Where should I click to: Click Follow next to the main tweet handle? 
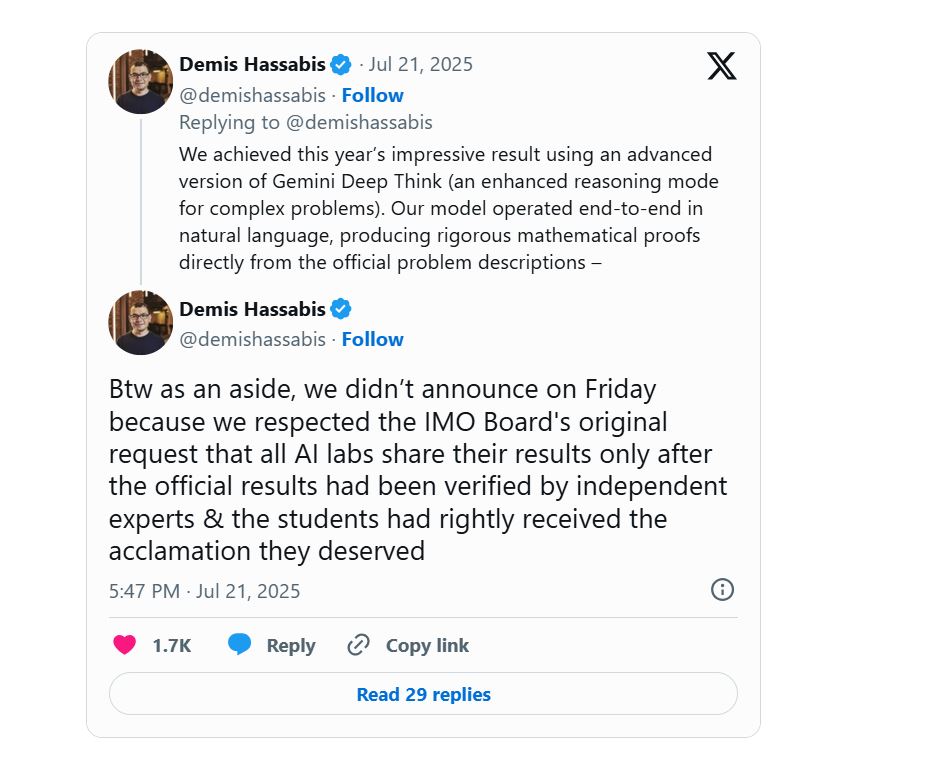coord(372,339)
